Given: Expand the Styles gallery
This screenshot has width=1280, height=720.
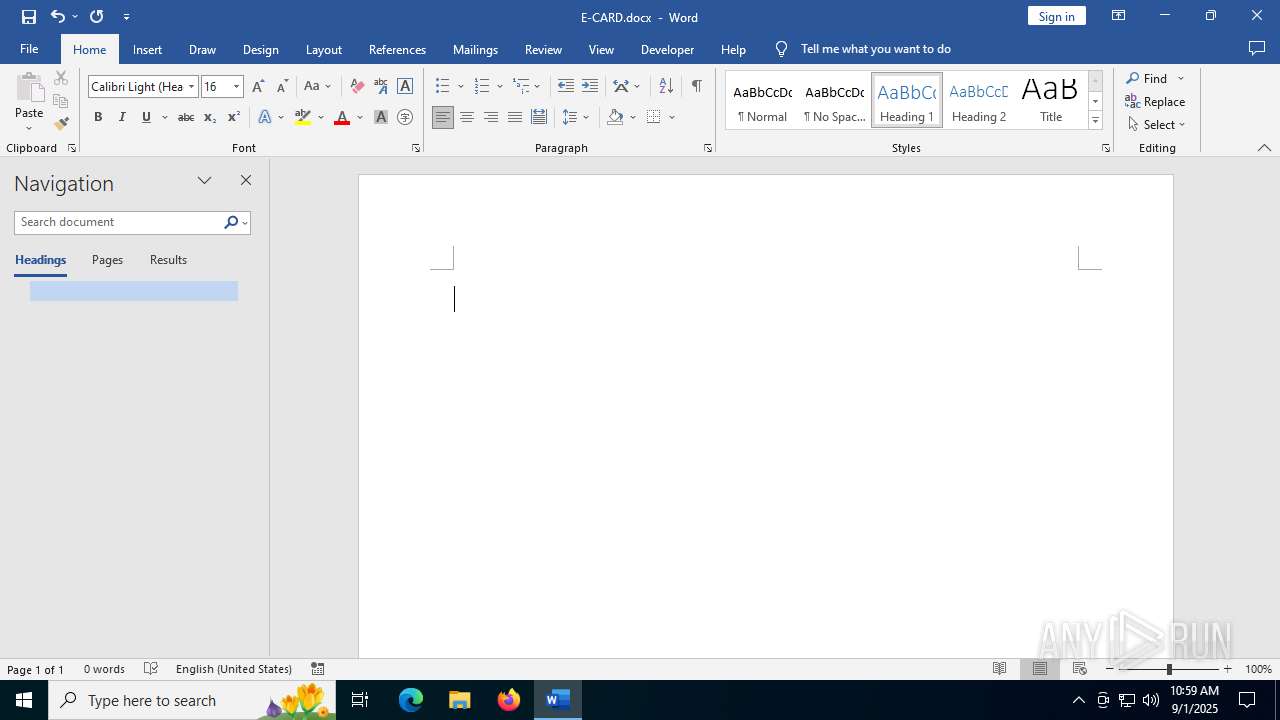Looking at the screenshot, I should pyautogui.click(x=1095, y=121).
